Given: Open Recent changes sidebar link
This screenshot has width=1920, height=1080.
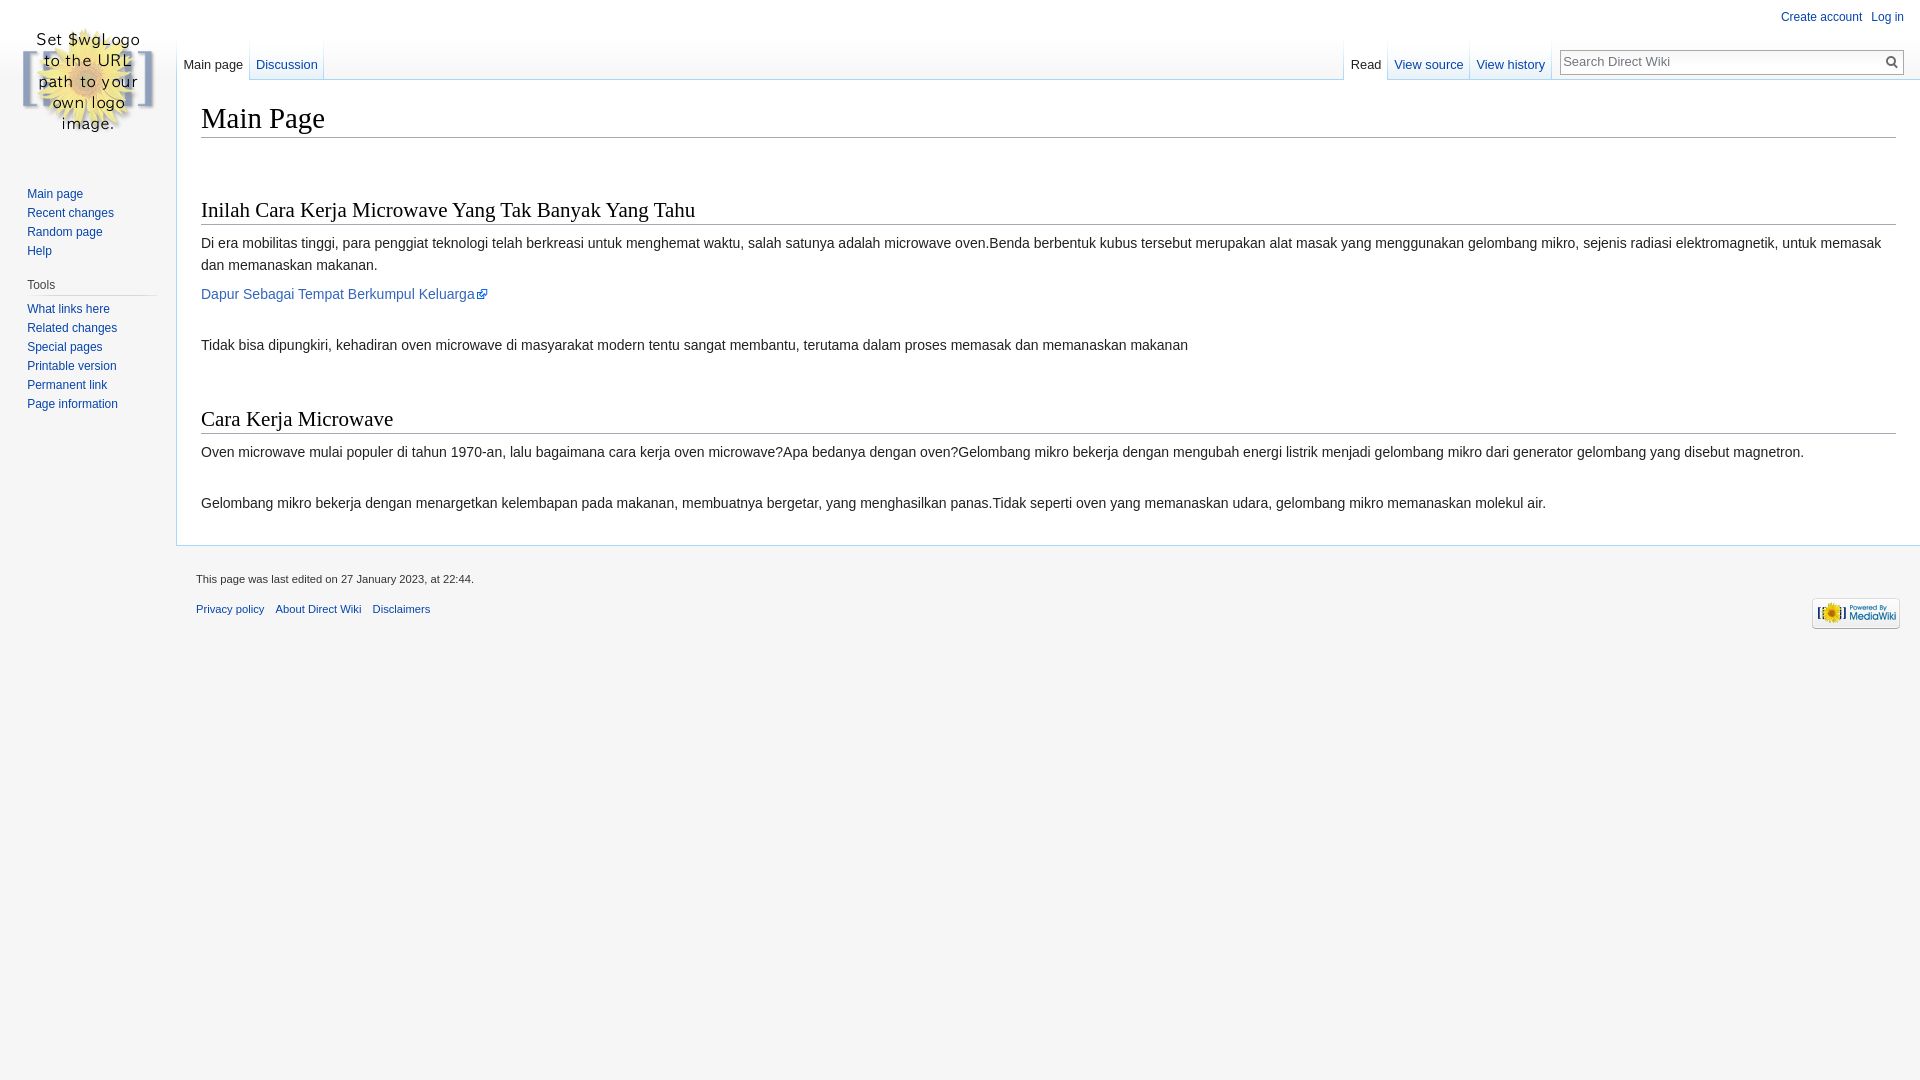Looking at the screenshot, I should click(x=70, y=212).
